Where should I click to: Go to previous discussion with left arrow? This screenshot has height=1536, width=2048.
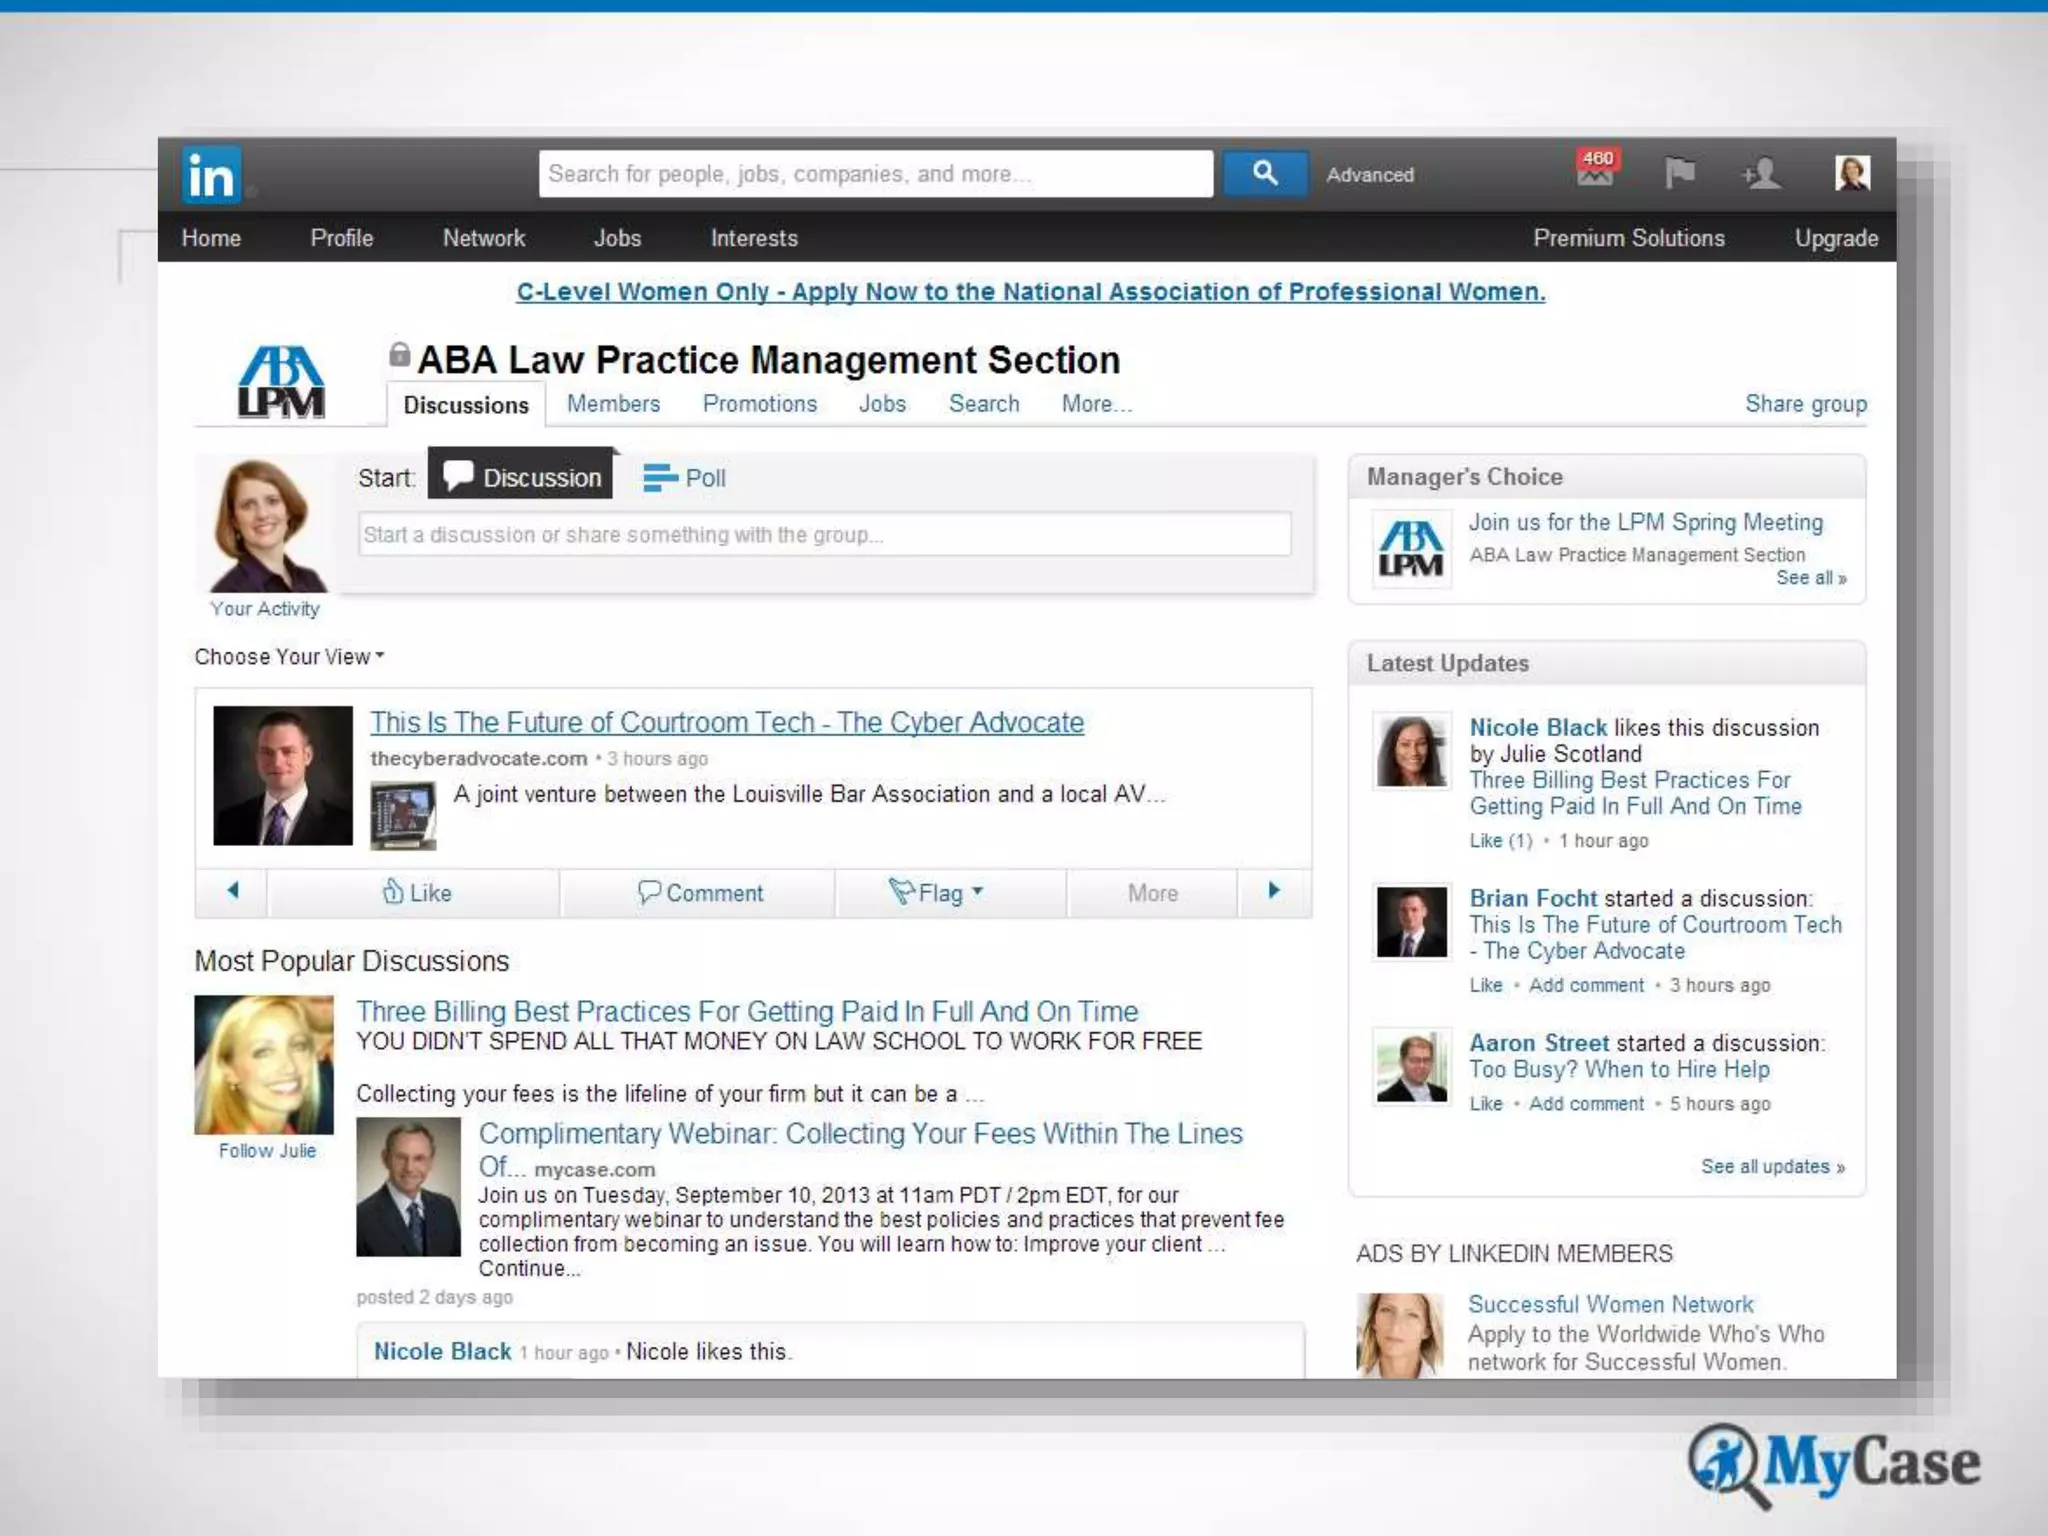(233, 891)
